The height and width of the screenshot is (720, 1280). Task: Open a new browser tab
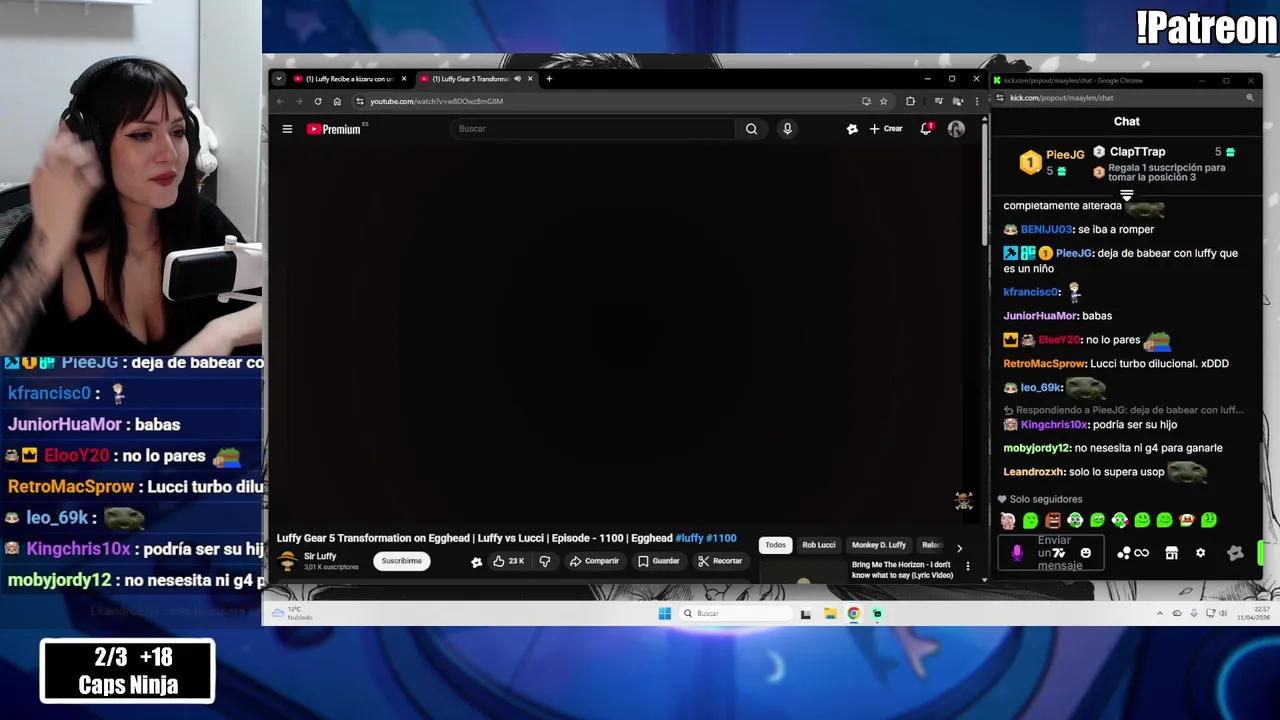click(x=549, y=79)
